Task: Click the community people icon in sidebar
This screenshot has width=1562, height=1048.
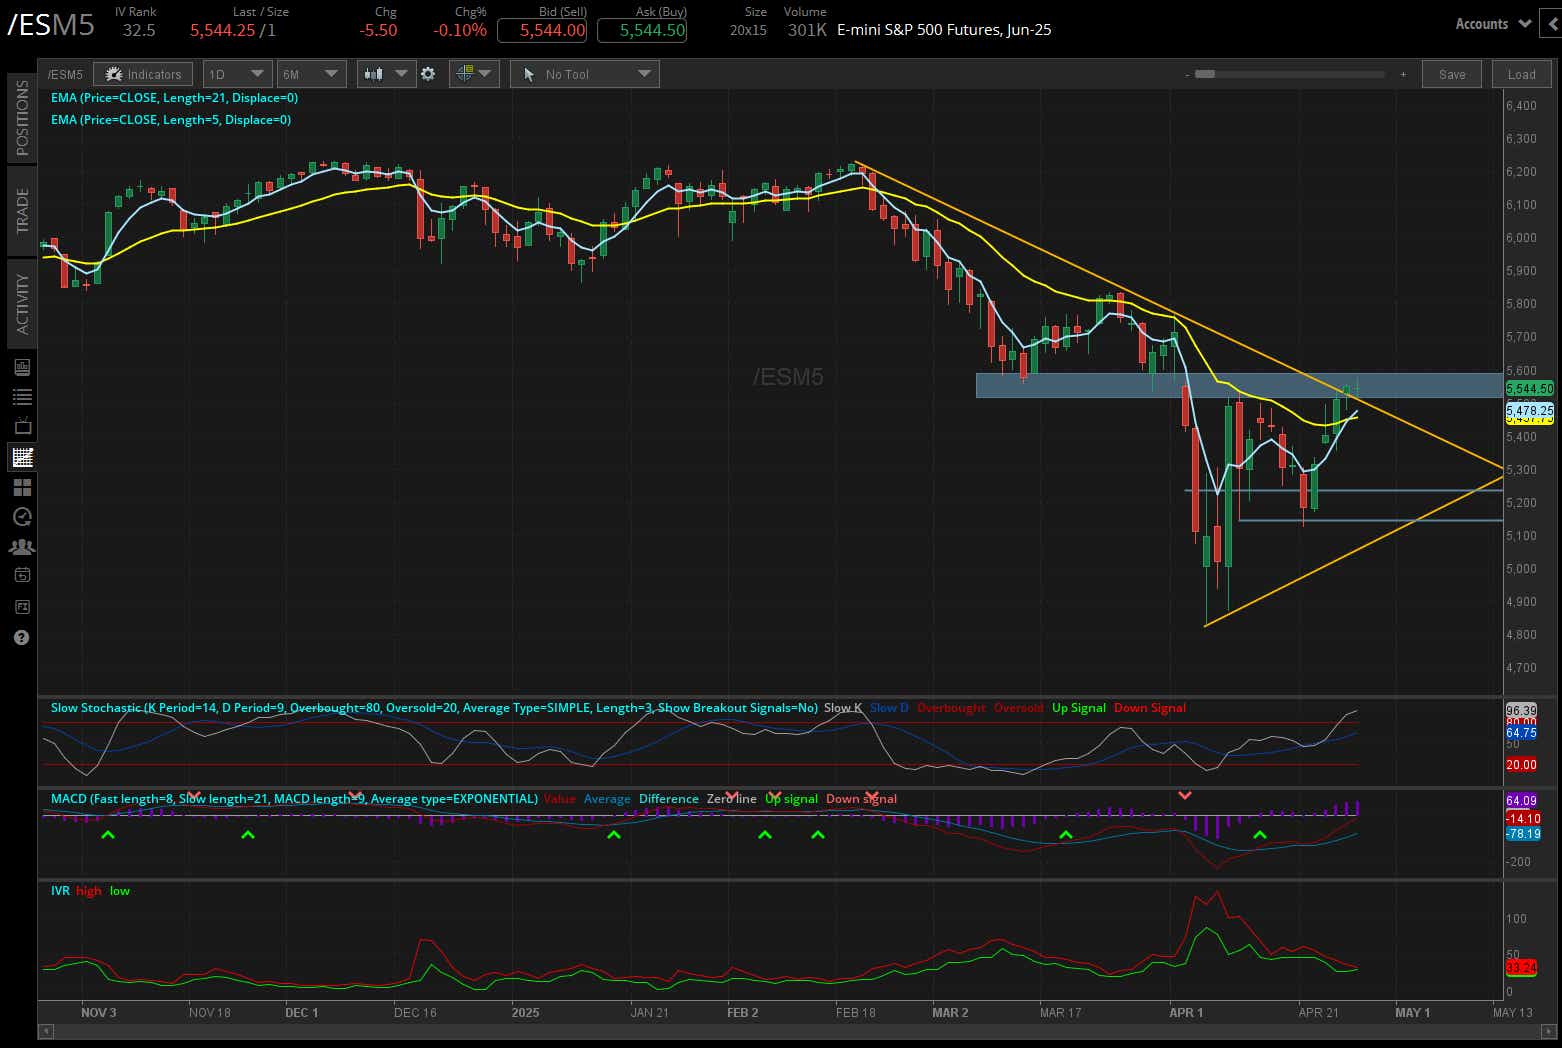Action: pyautogui.click(x=21, y=546)
